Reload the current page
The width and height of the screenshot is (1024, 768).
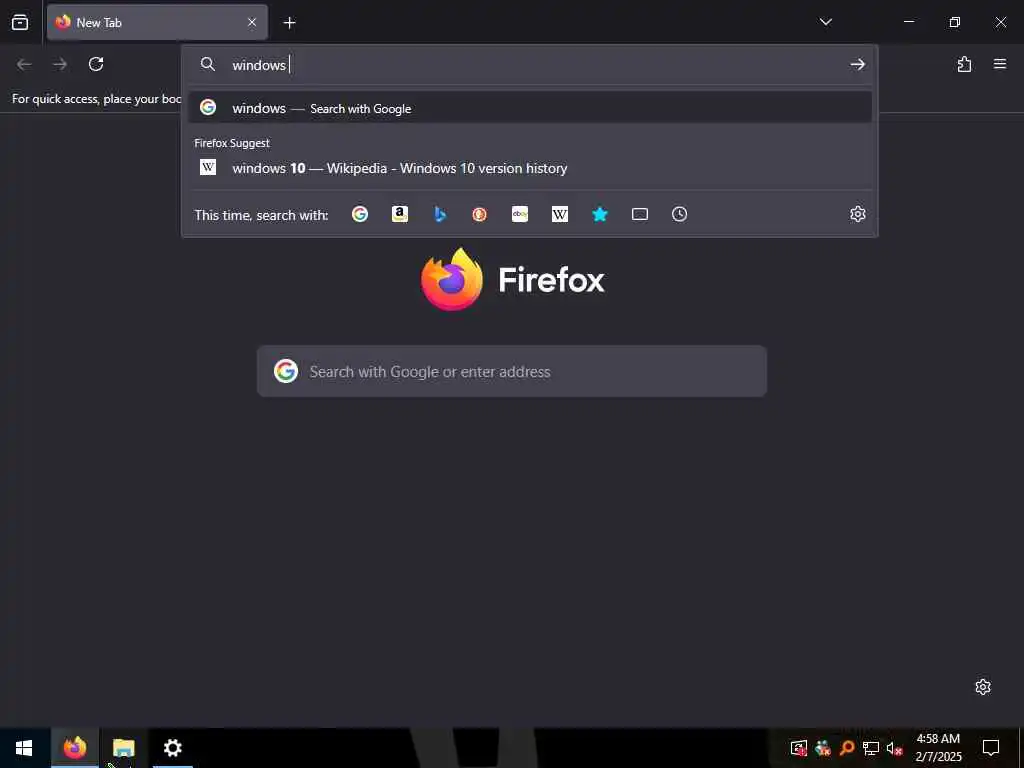coord(96,64)
